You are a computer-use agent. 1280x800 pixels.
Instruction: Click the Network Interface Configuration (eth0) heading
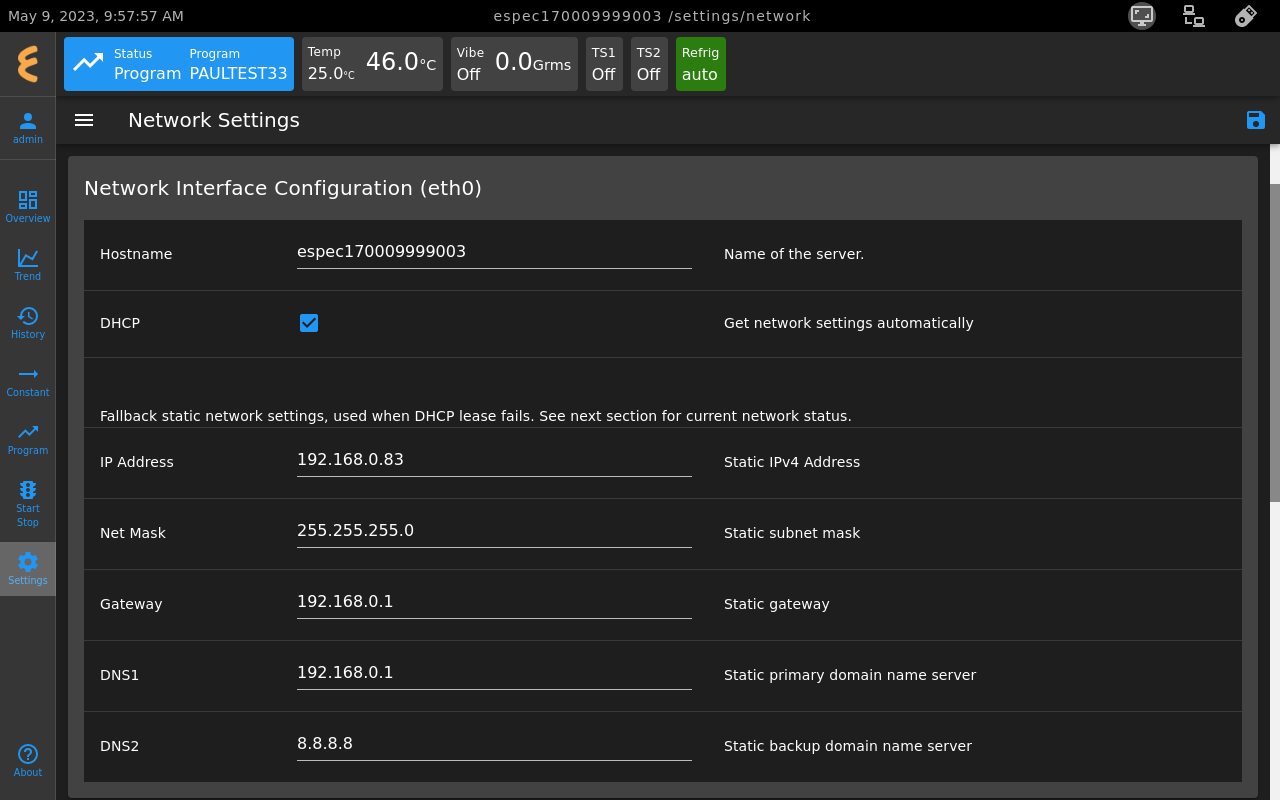pos(283,188)
